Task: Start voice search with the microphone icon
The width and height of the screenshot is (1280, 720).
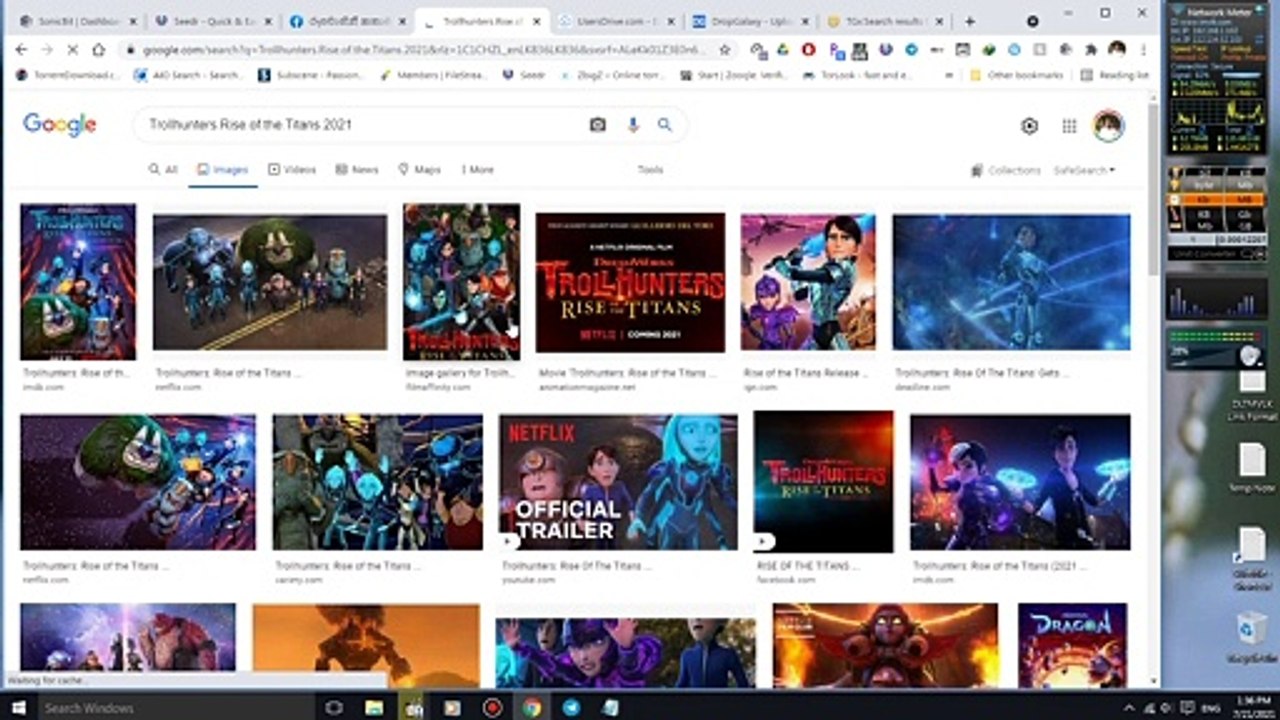Action: pyautogui.click(x=632, y=124)
